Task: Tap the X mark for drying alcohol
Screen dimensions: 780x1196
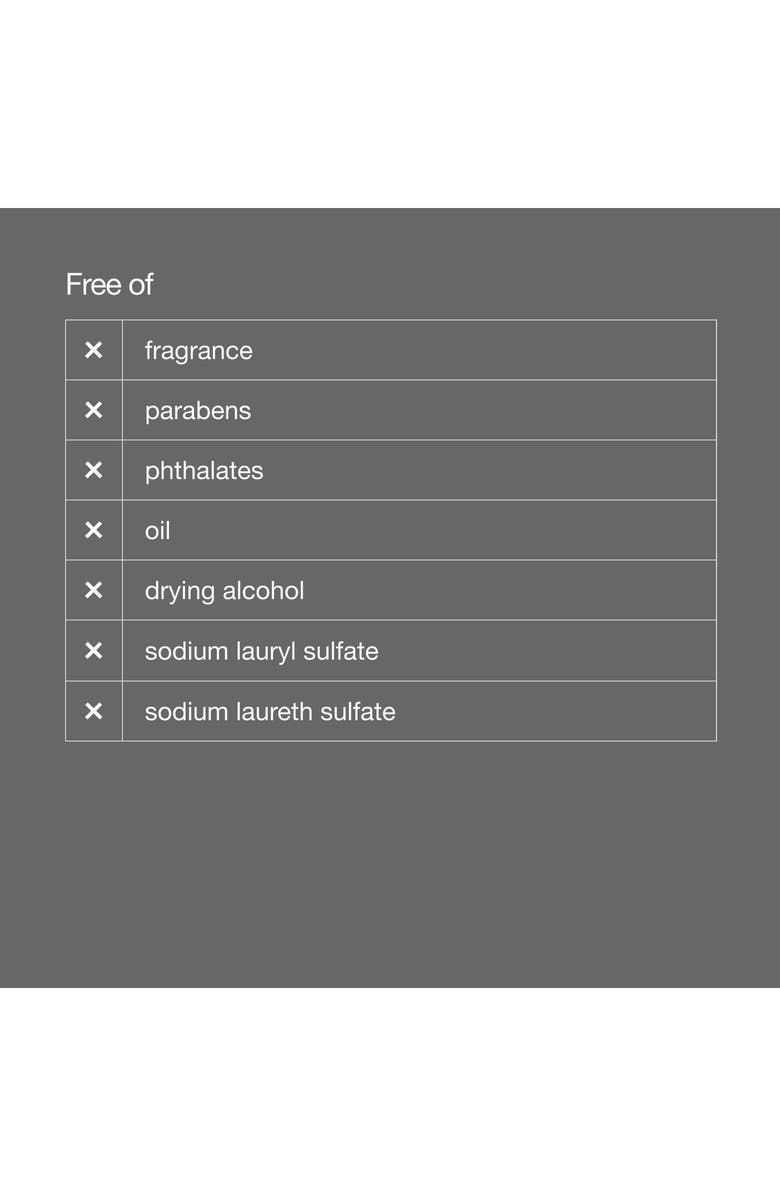Action: pos(93,590)
